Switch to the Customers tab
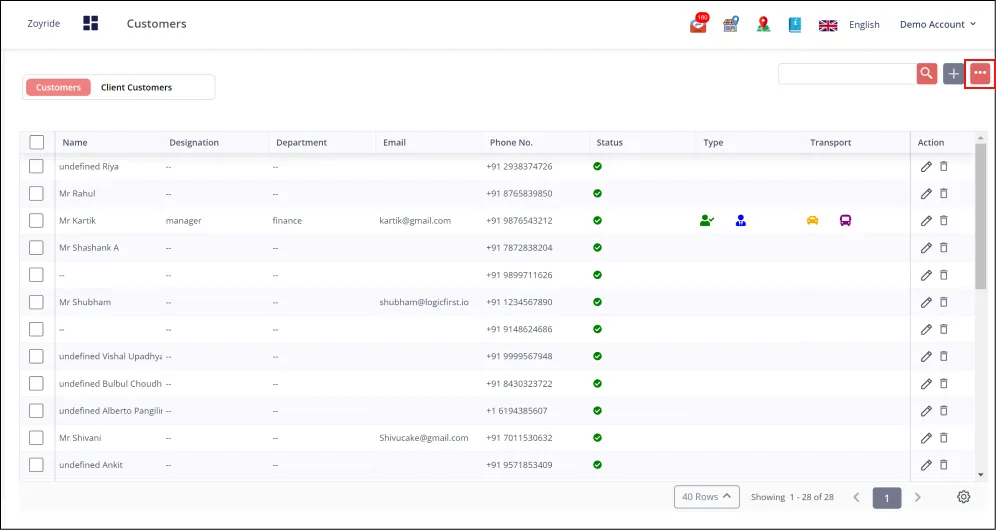 [x=58, y=87]
